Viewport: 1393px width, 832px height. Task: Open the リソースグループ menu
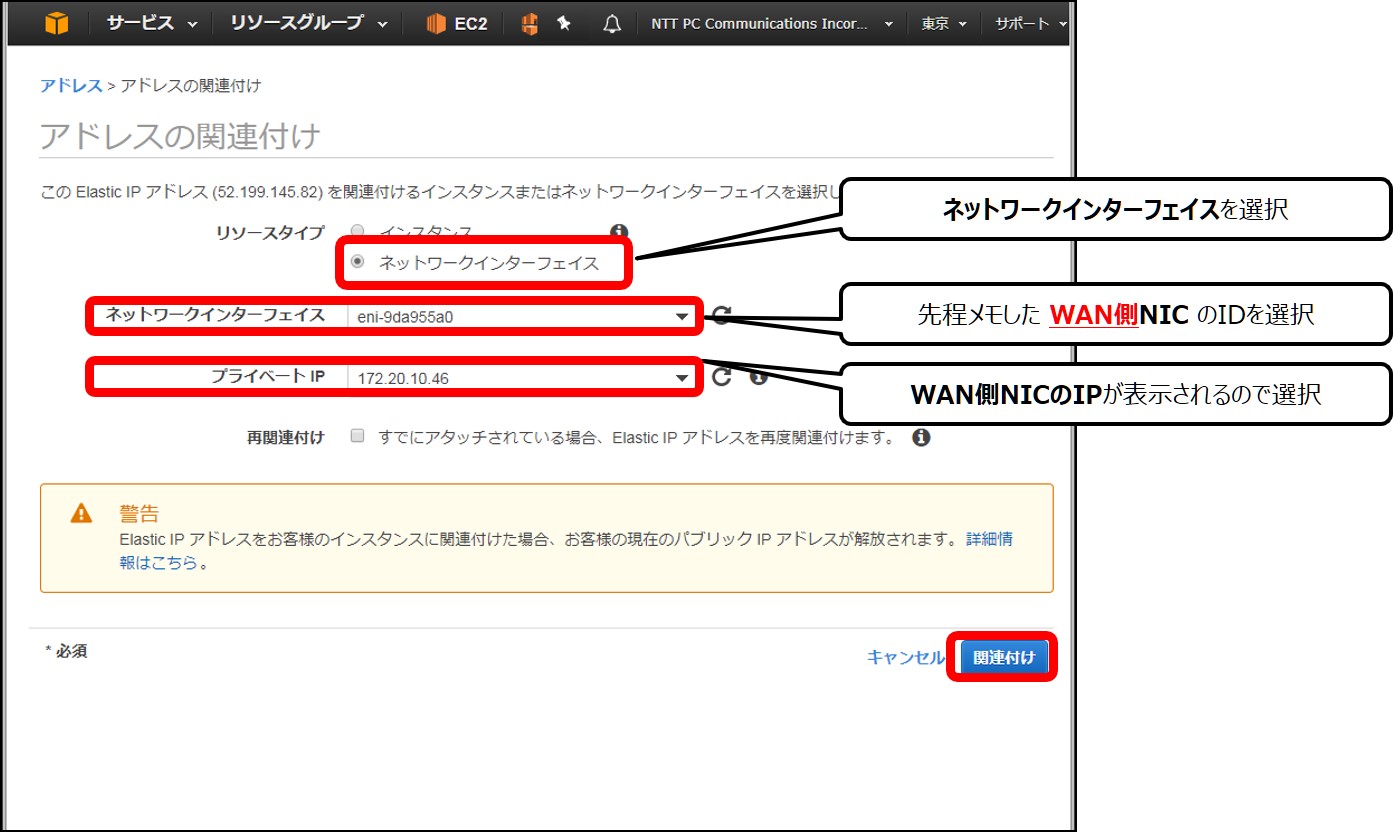point(308,24)
